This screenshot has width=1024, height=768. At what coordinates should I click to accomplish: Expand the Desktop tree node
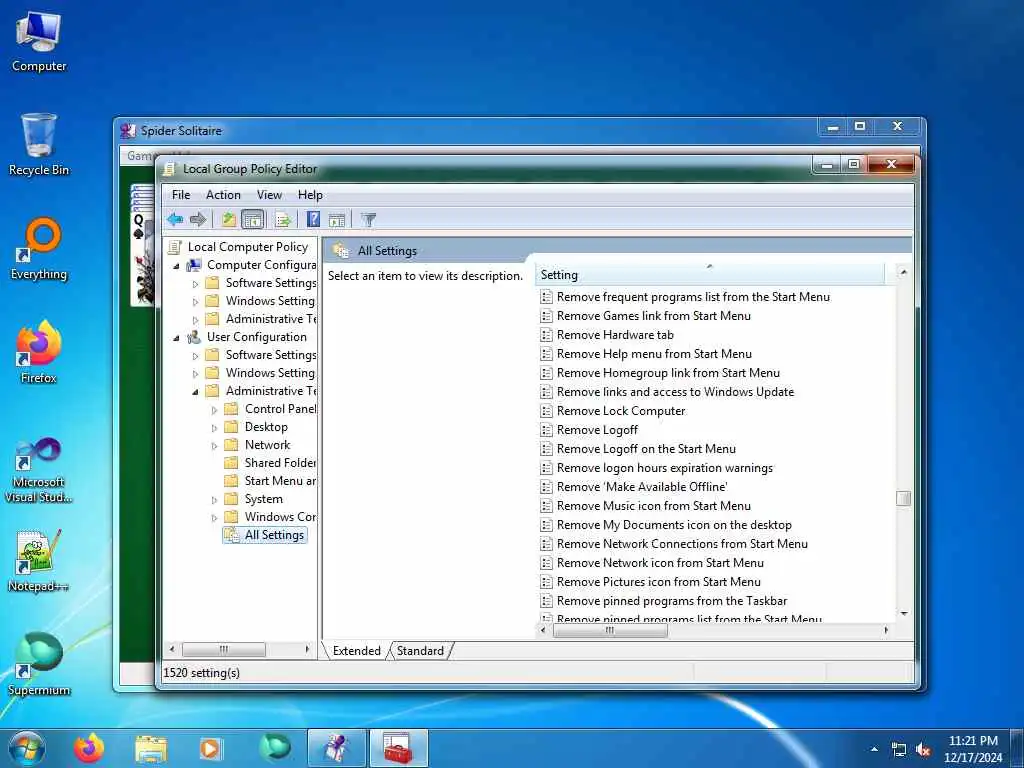[214, 428]
